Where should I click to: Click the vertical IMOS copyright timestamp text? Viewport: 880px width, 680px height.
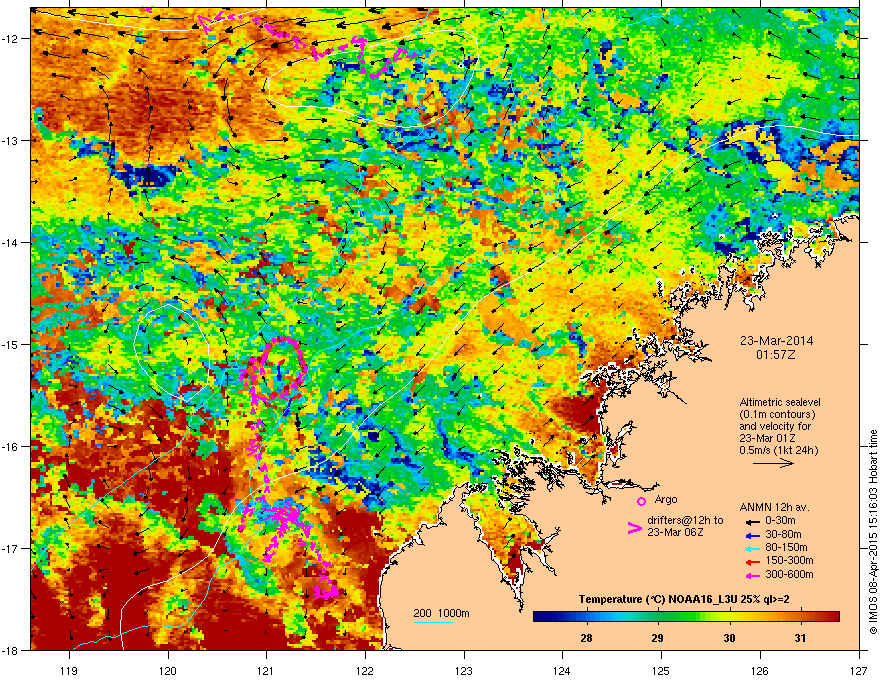coord(873,532)
